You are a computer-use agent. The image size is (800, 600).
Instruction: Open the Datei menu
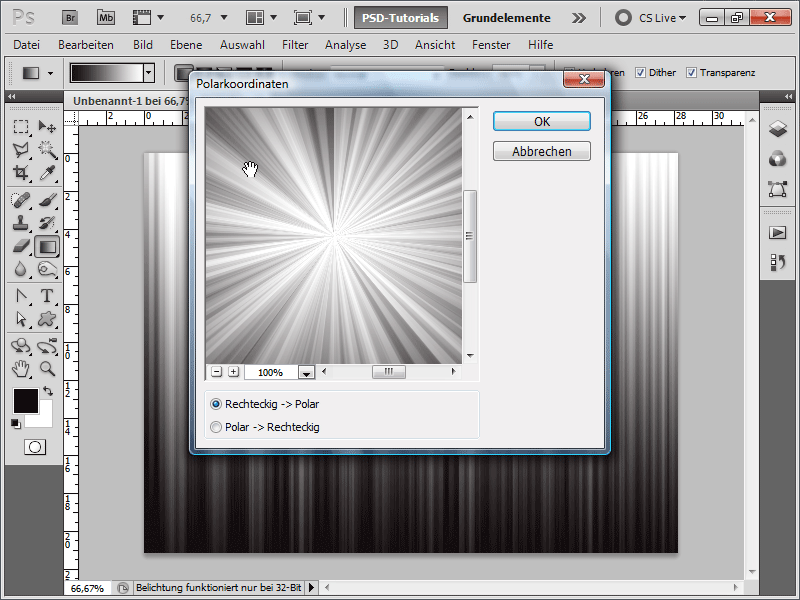pos(27,45)
